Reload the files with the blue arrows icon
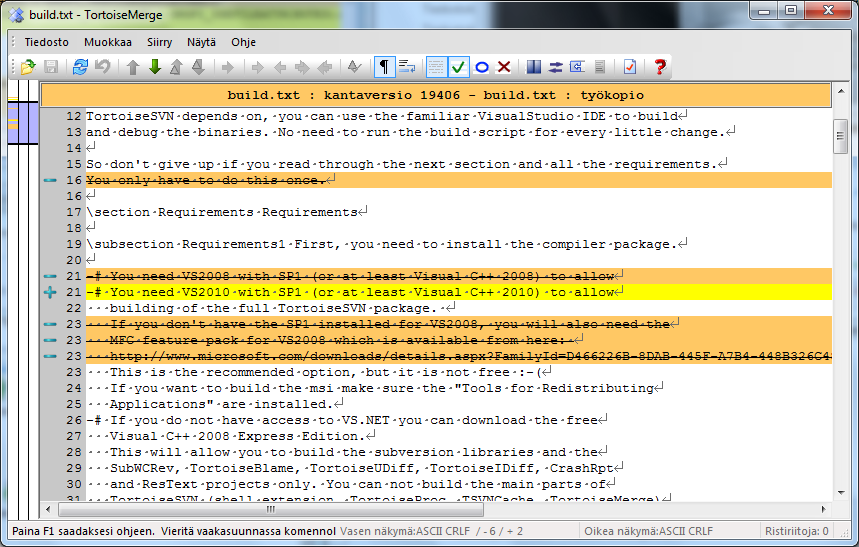This screenshot has height=547, width=859. click(x=81, y=67)
